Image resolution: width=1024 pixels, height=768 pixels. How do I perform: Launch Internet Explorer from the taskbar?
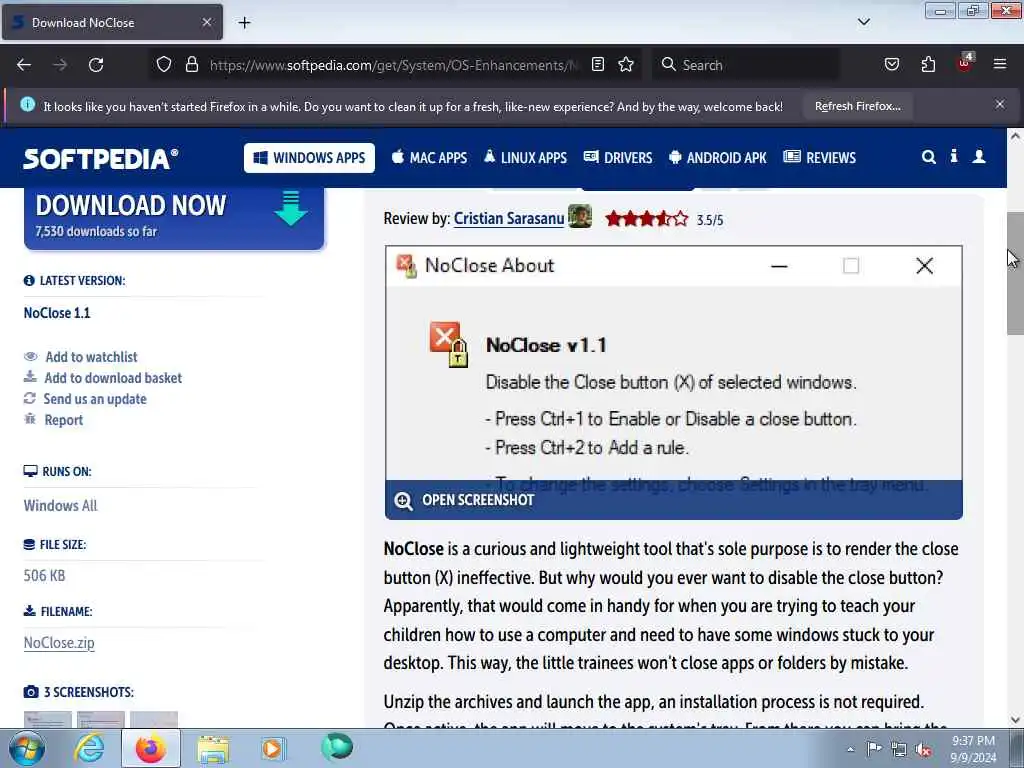click(89, 748)
